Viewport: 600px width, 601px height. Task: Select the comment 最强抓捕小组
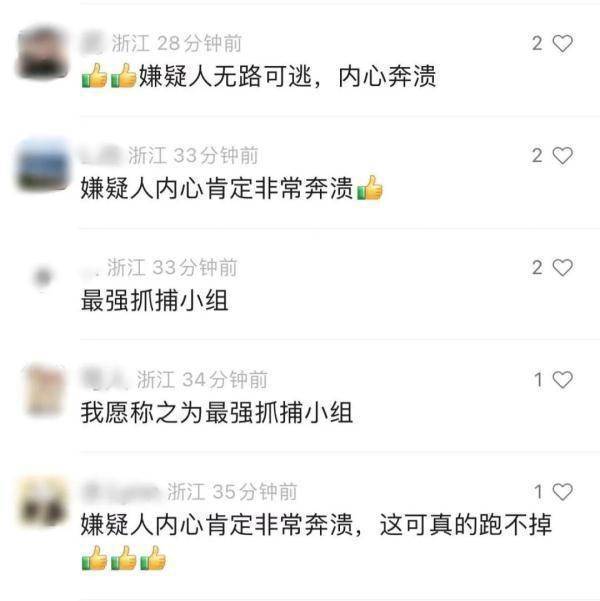tap(155, 300)
